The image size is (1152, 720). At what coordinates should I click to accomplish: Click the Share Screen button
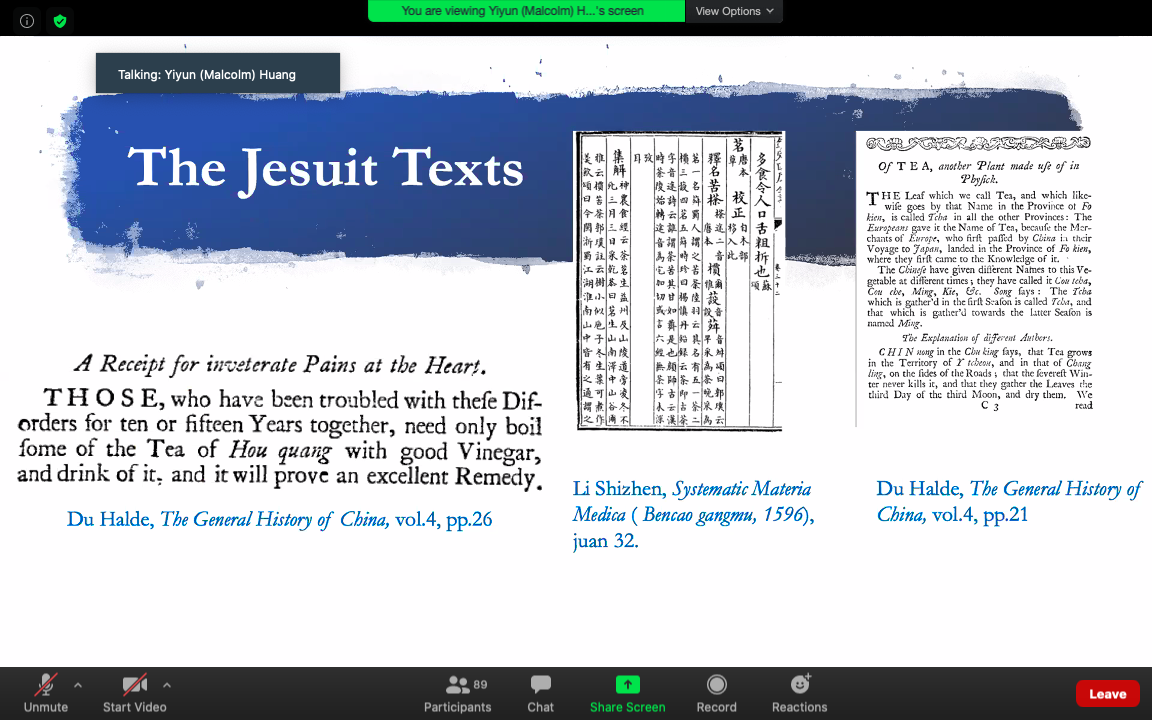pyautogui.click(x=627, y=693)
